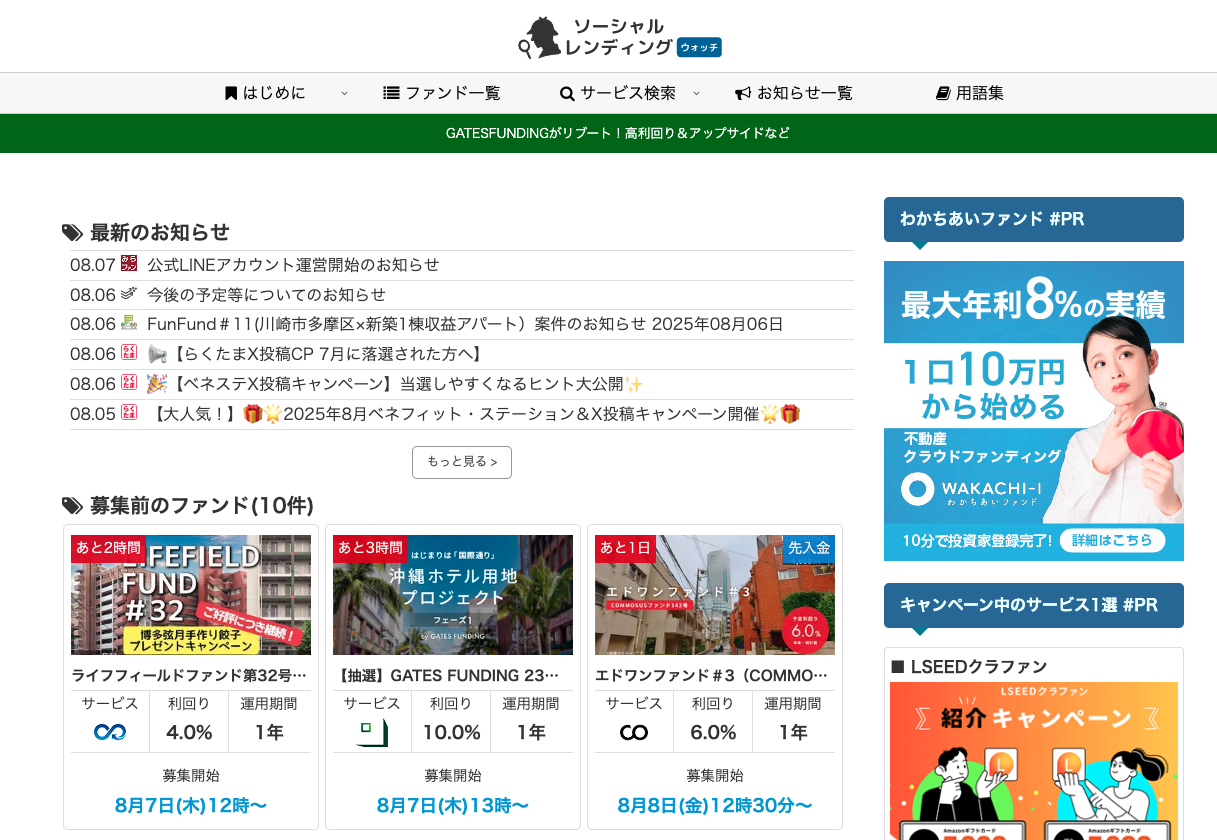Click the LIFEFIELD FUND #32 thumbnail image
Viewport: 1217px width, 840px height.
point(191,595)
